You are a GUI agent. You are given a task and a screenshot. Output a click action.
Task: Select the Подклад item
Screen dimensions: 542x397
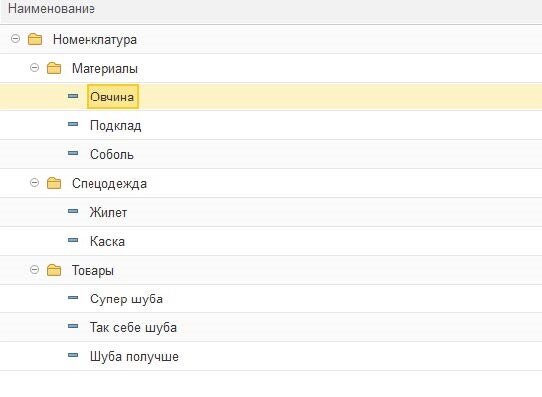115,125
